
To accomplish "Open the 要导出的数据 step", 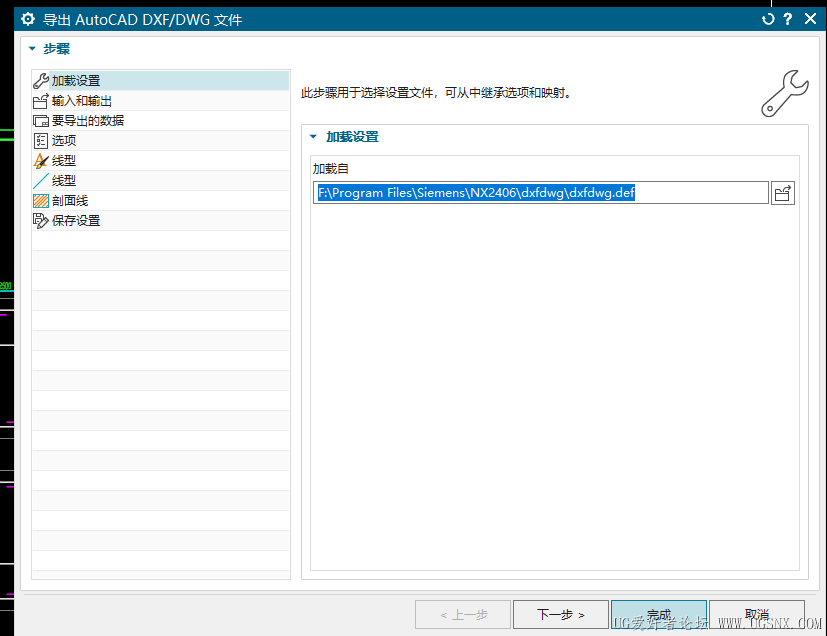I will pos(160,121).
